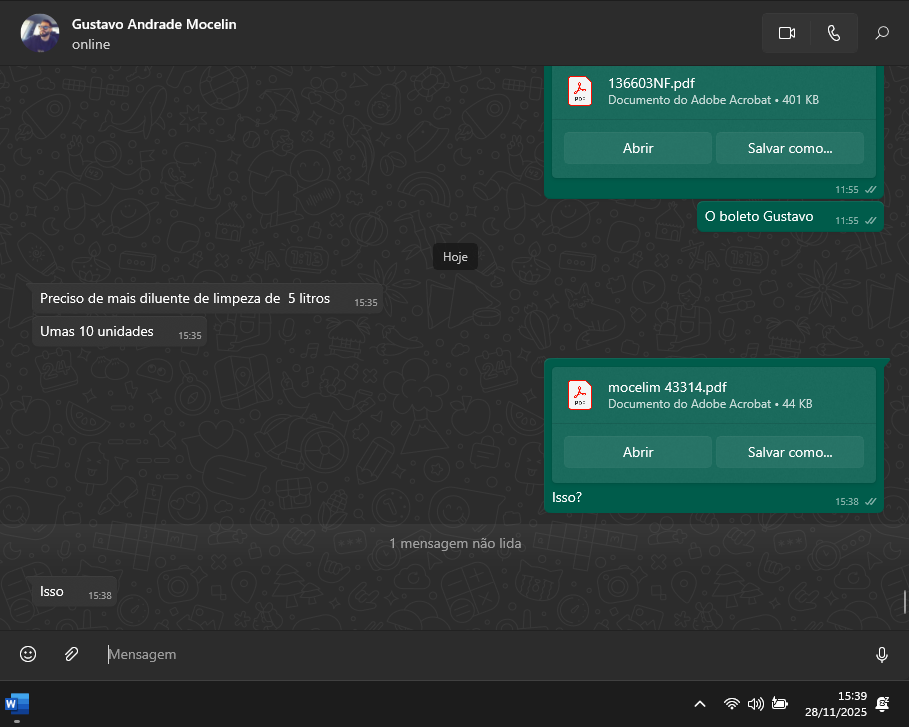Open the Wi-Fi network settings icon
Image resolution: width=909 pixels, height=727 pixels.
click(732, 704)
